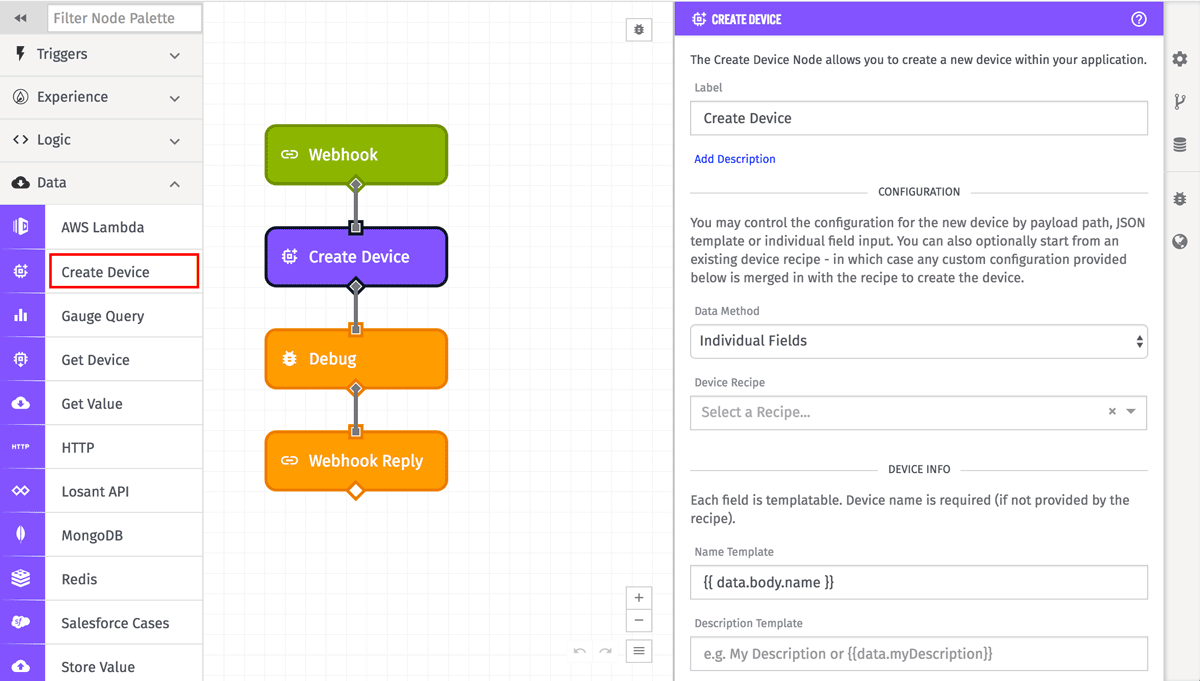Click the HTTP node icon
1200x681 pixels.
(21, 447)
